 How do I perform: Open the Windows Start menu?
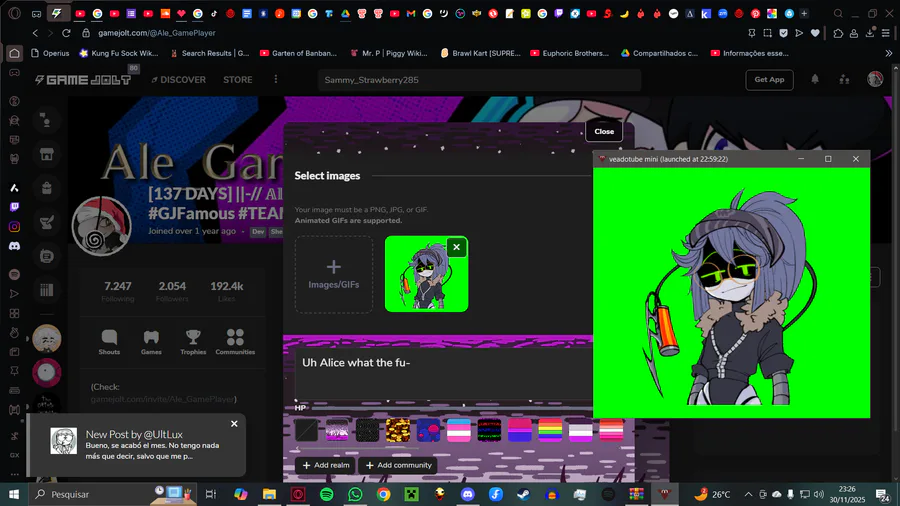pyautogui.click(x=14, y=494)
